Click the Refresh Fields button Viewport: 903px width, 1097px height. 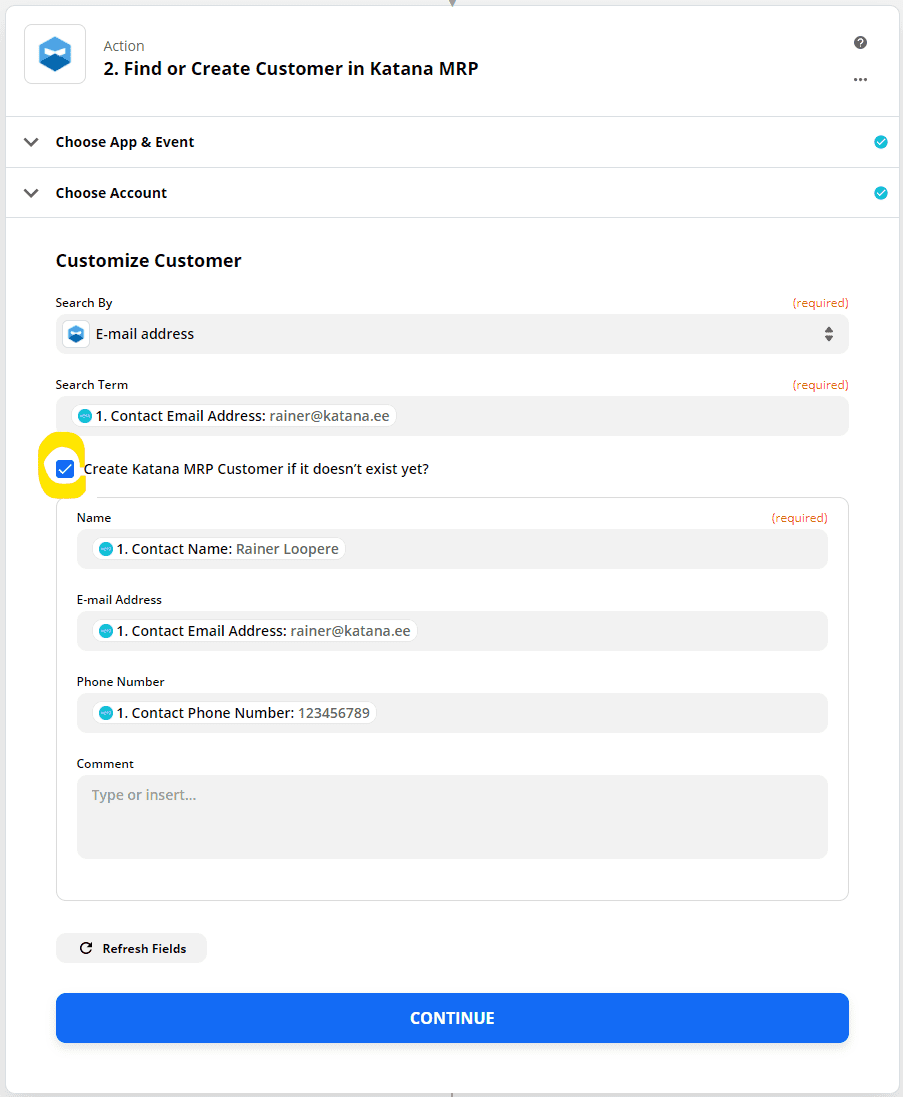pos(131,948)
